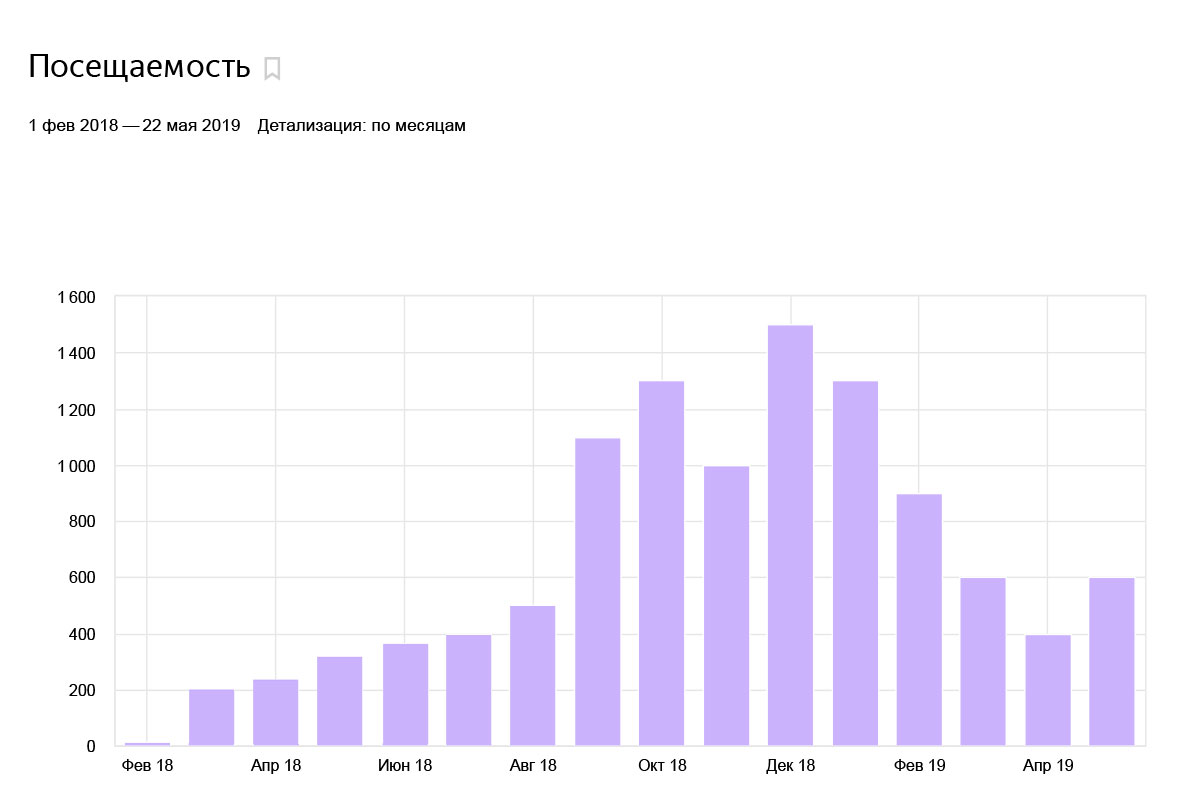Click the bookmark icon next to Посещаемость
This screenshot has width=1200, height=800.
coord(272,69)
